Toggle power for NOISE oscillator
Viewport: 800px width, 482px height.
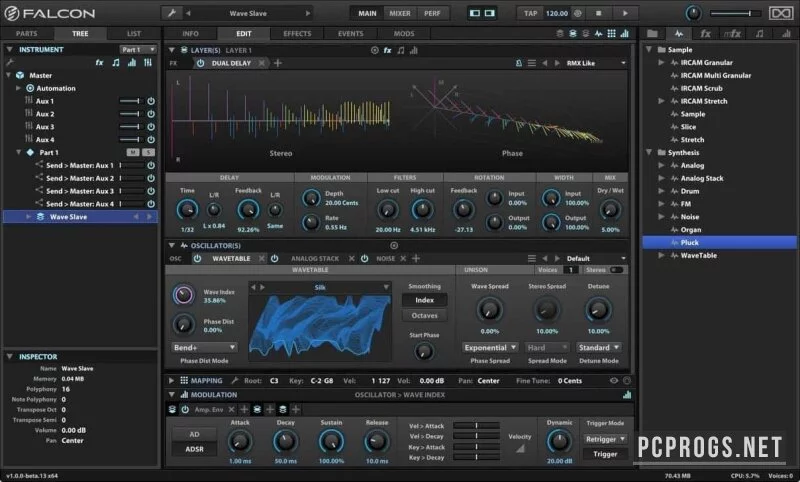(364, 259)
